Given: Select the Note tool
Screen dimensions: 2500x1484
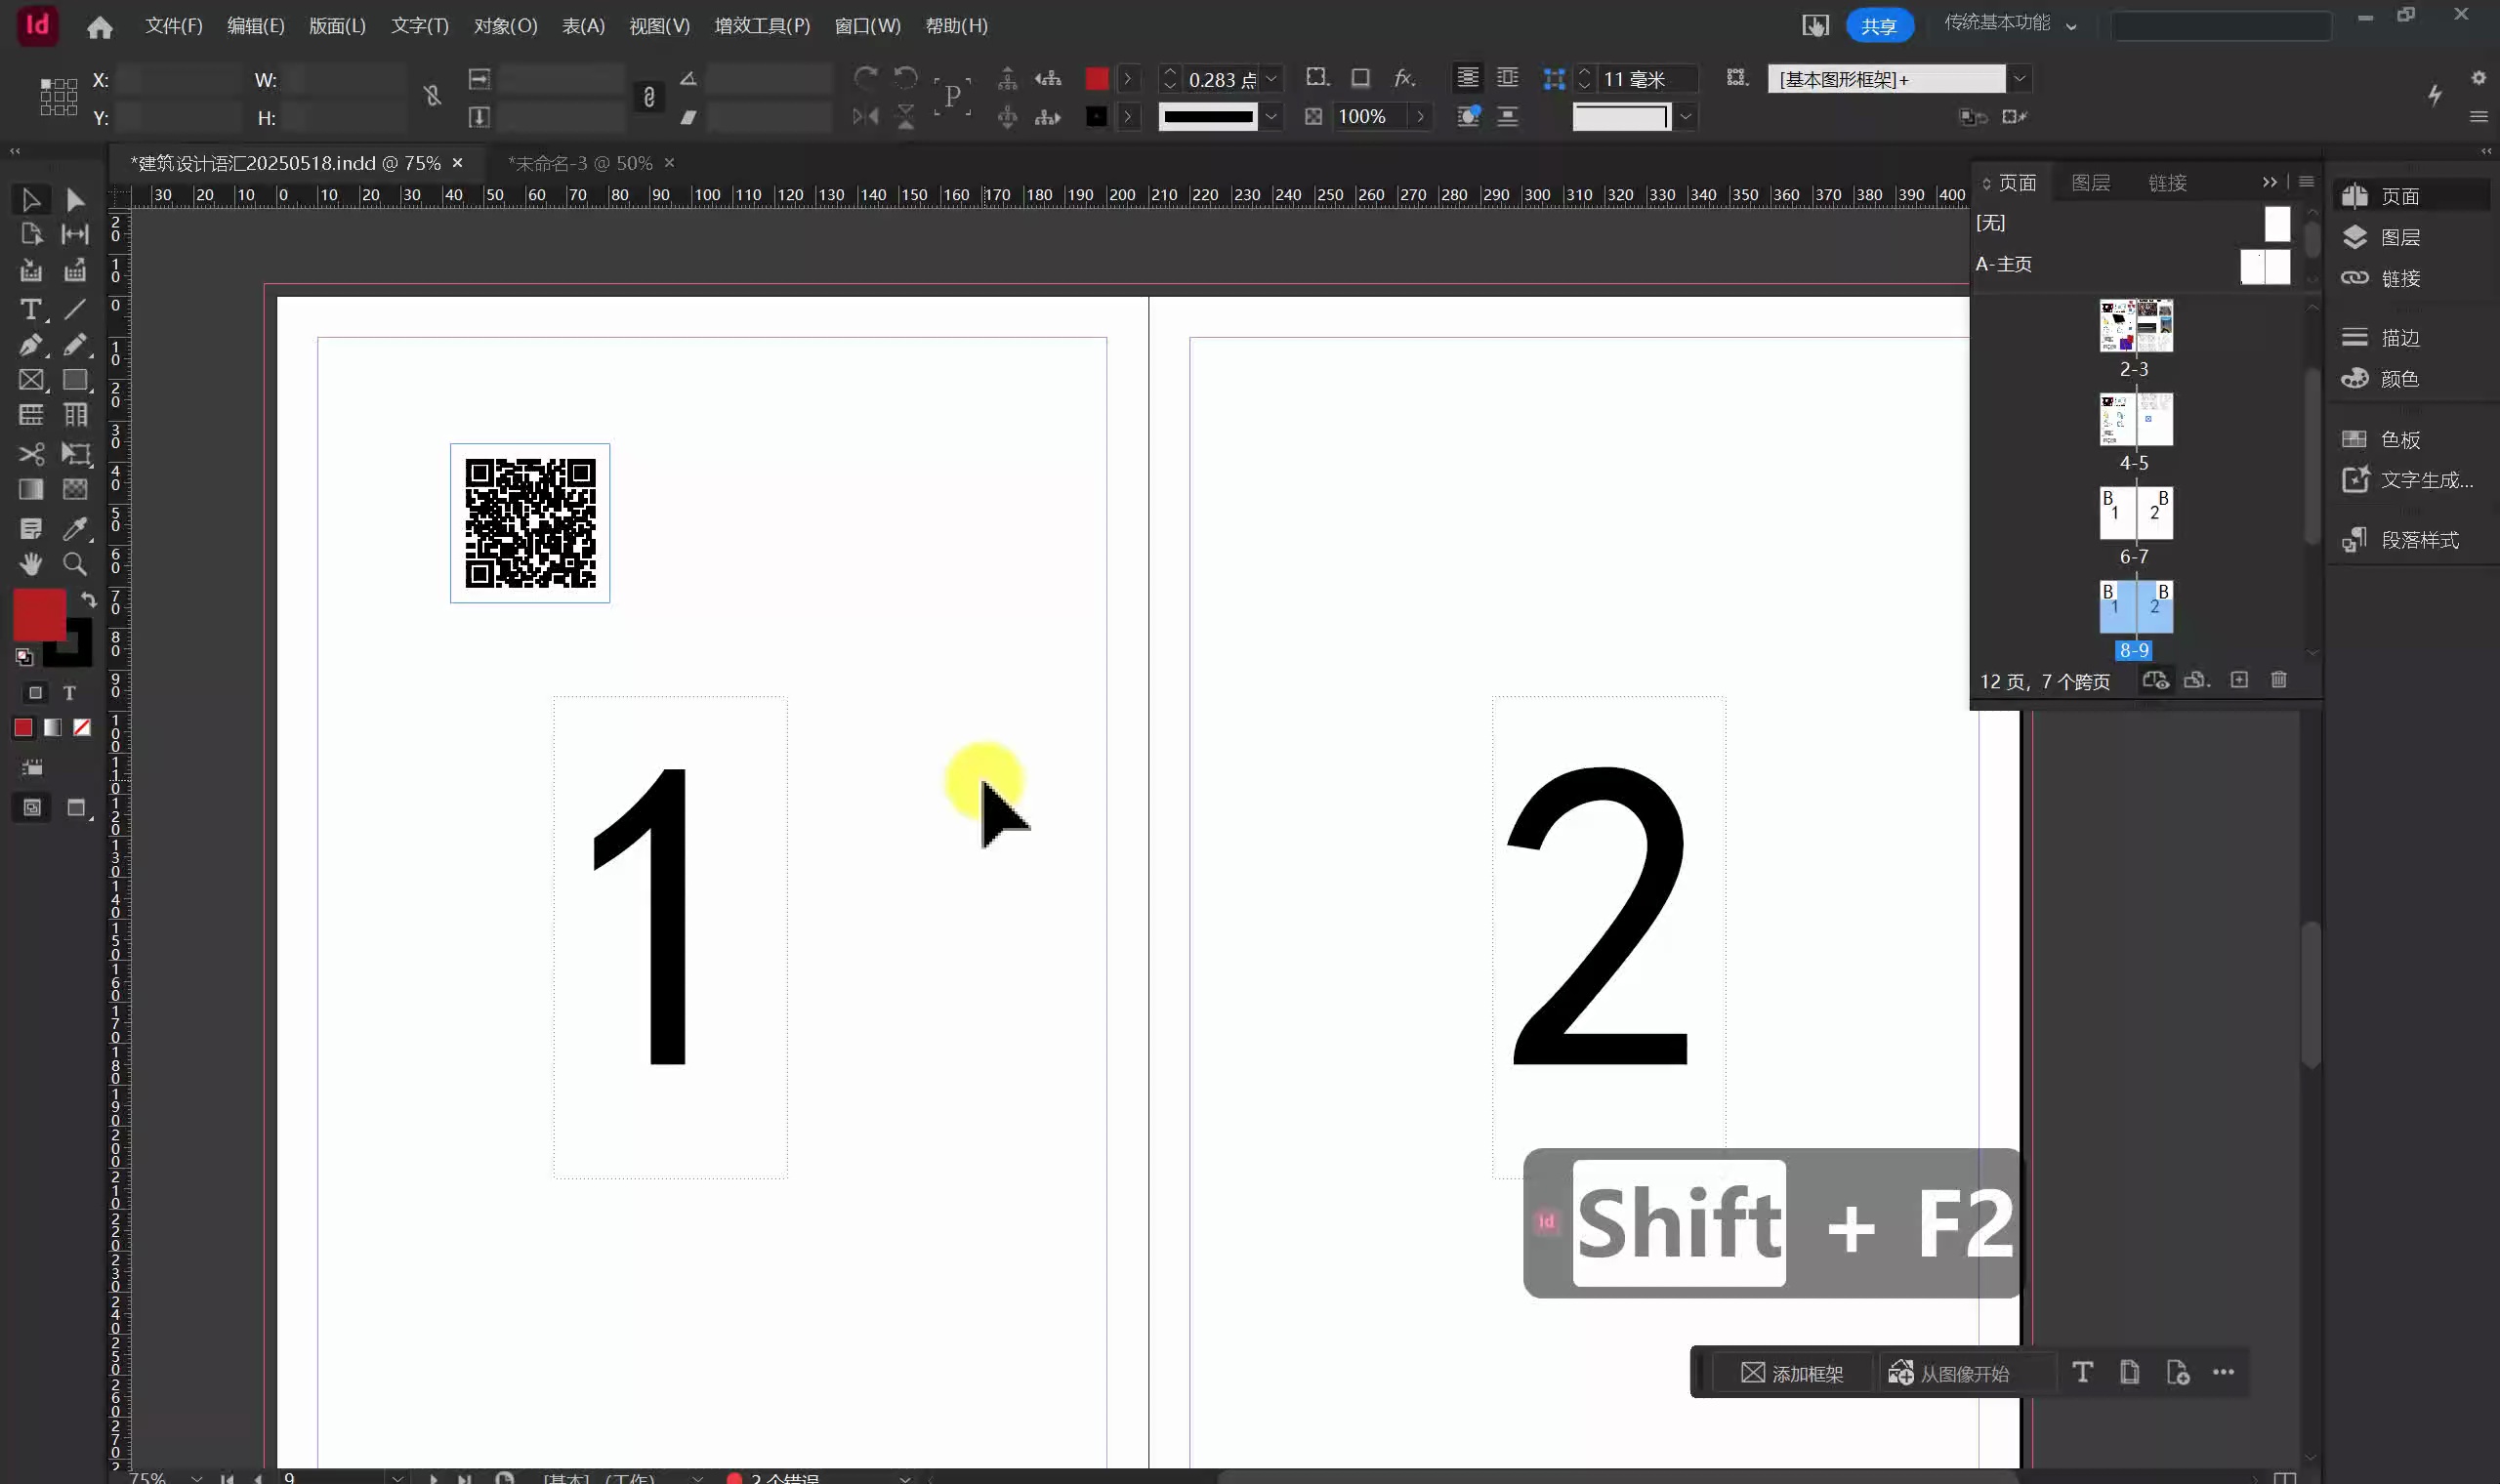Looking at the screenshot, I should [x=31, y=528].
